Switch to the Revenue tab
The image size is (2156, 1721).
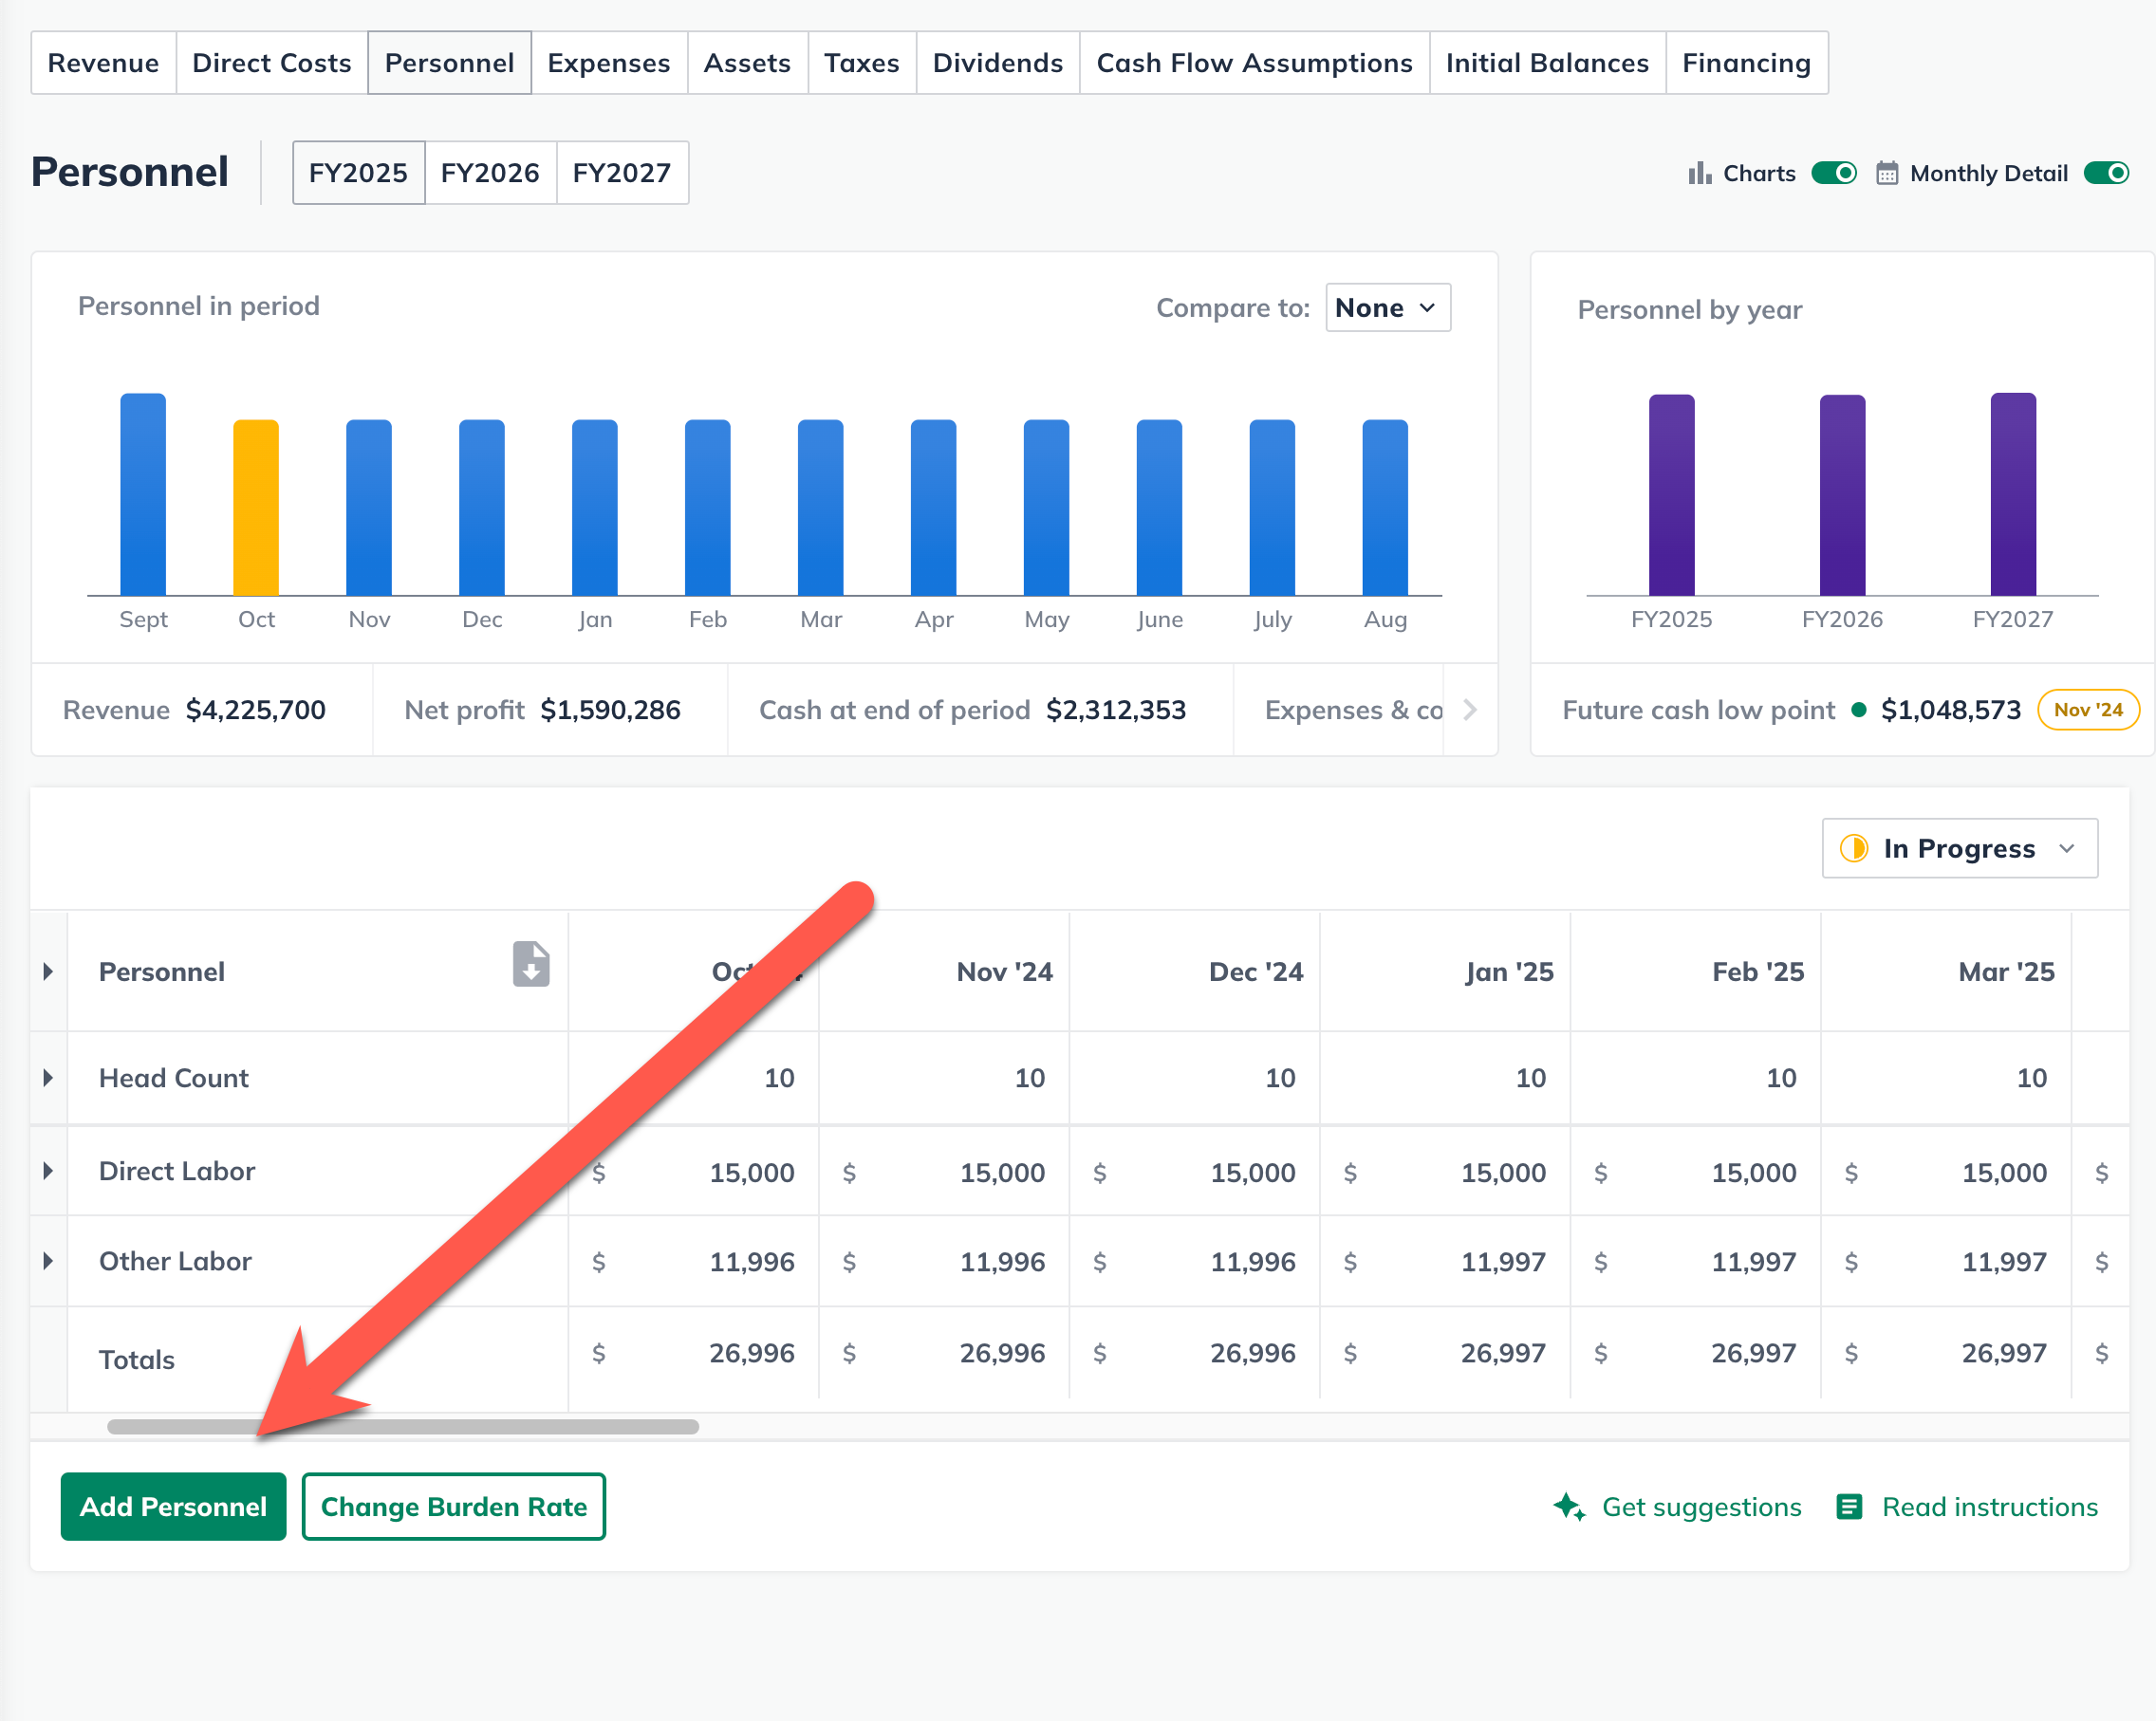pos(103,63)
